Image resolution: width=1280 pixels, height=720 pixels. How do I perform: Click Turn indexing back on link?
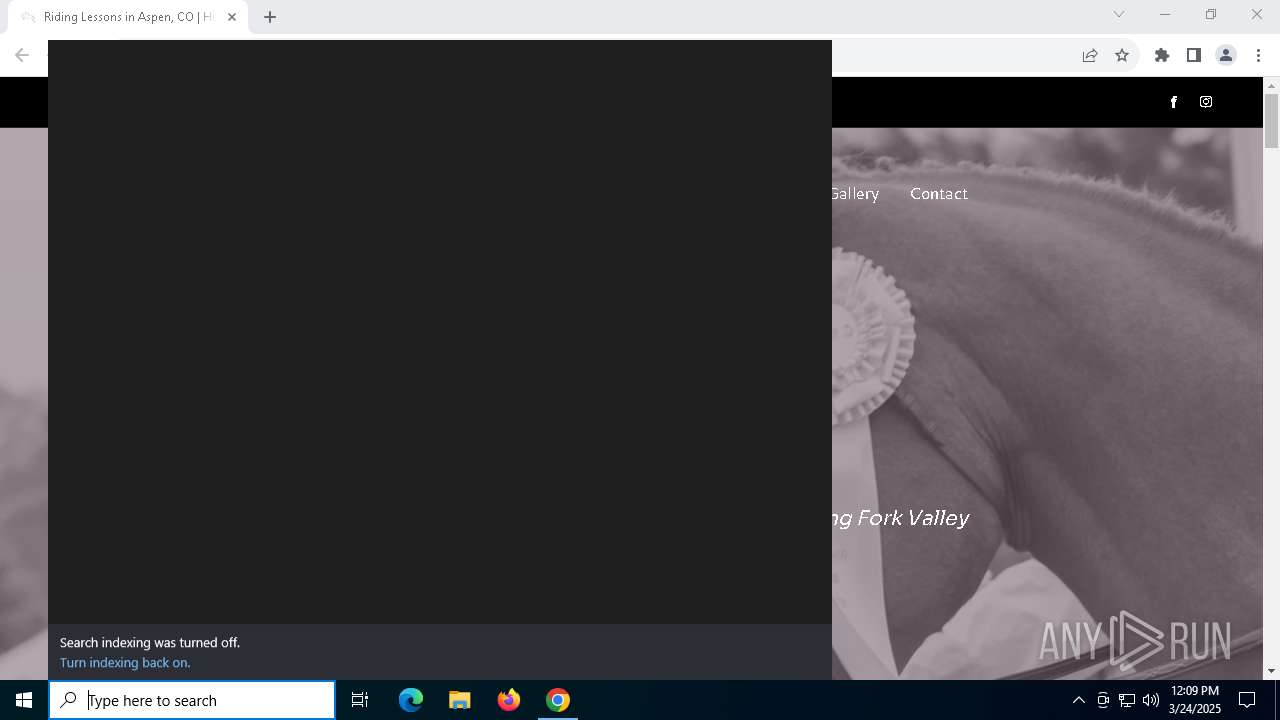coord(125,663)
